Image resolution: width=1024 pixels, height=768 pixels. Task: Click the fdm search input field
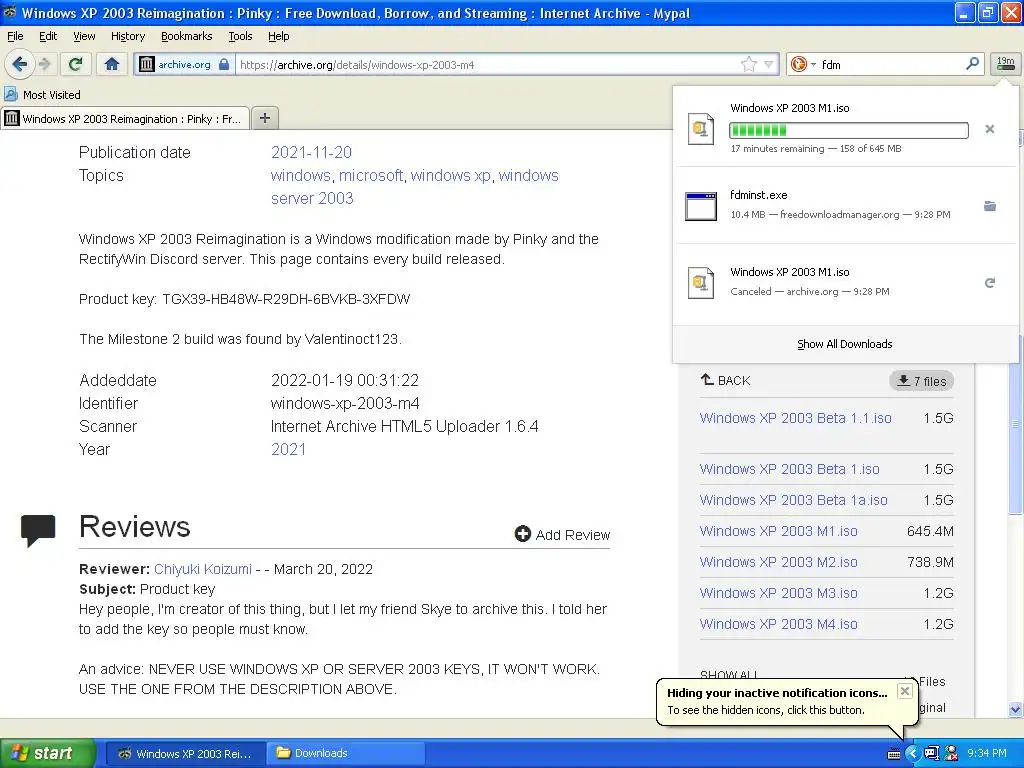891,65
